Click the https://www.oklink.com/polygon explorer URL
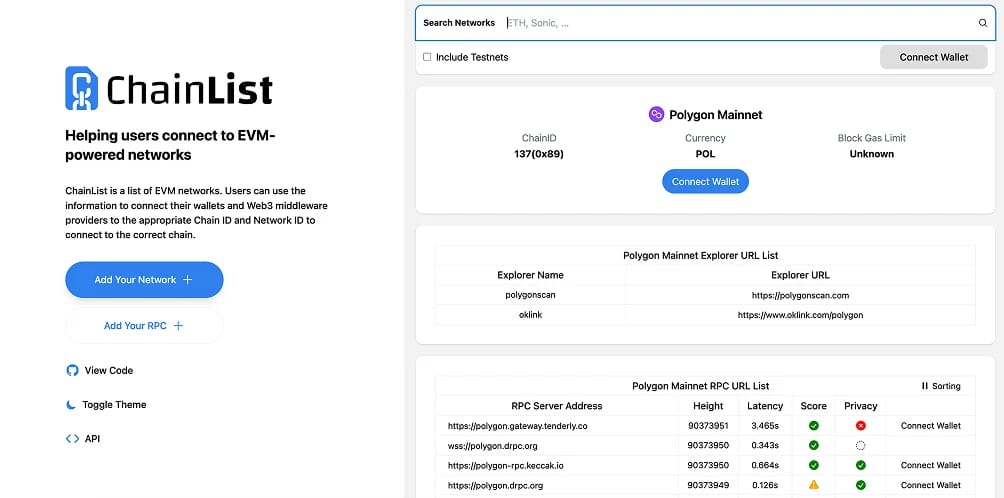 [800, 315]
